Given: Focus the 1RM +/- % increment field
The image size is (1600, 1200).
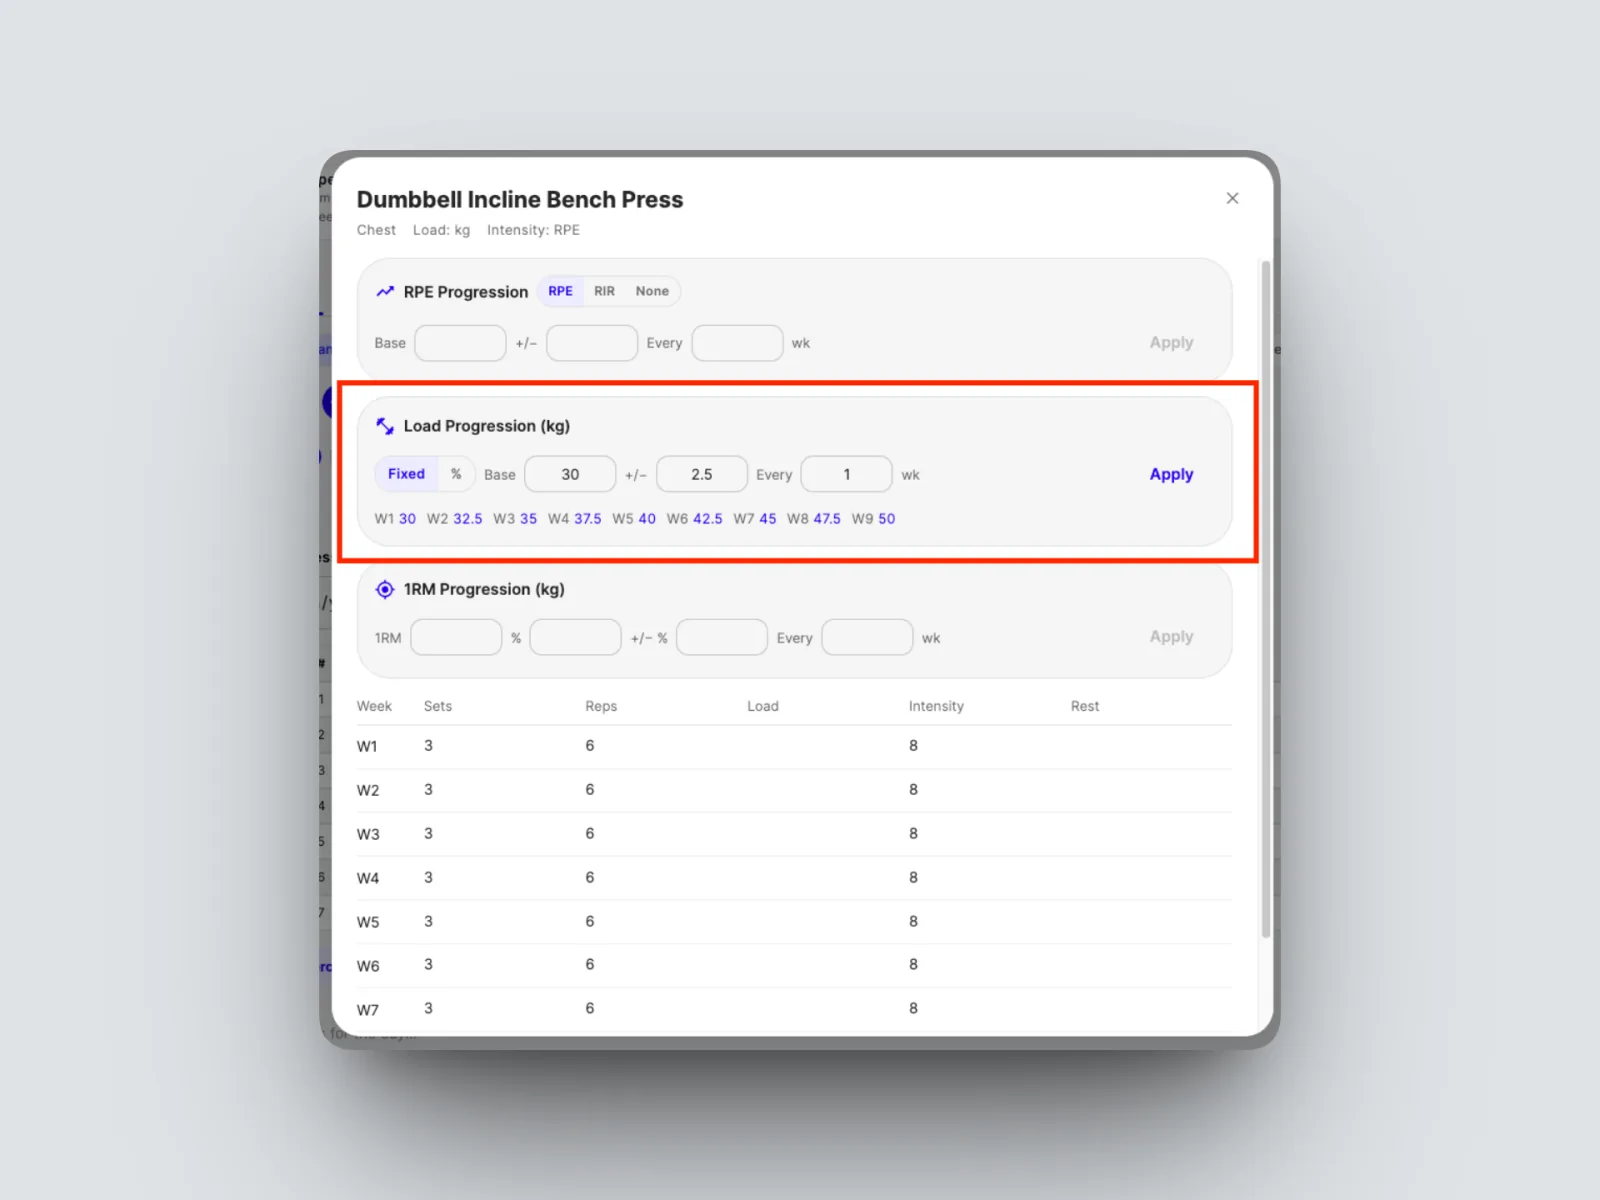Looking at the screenshot, I should 722,637.
